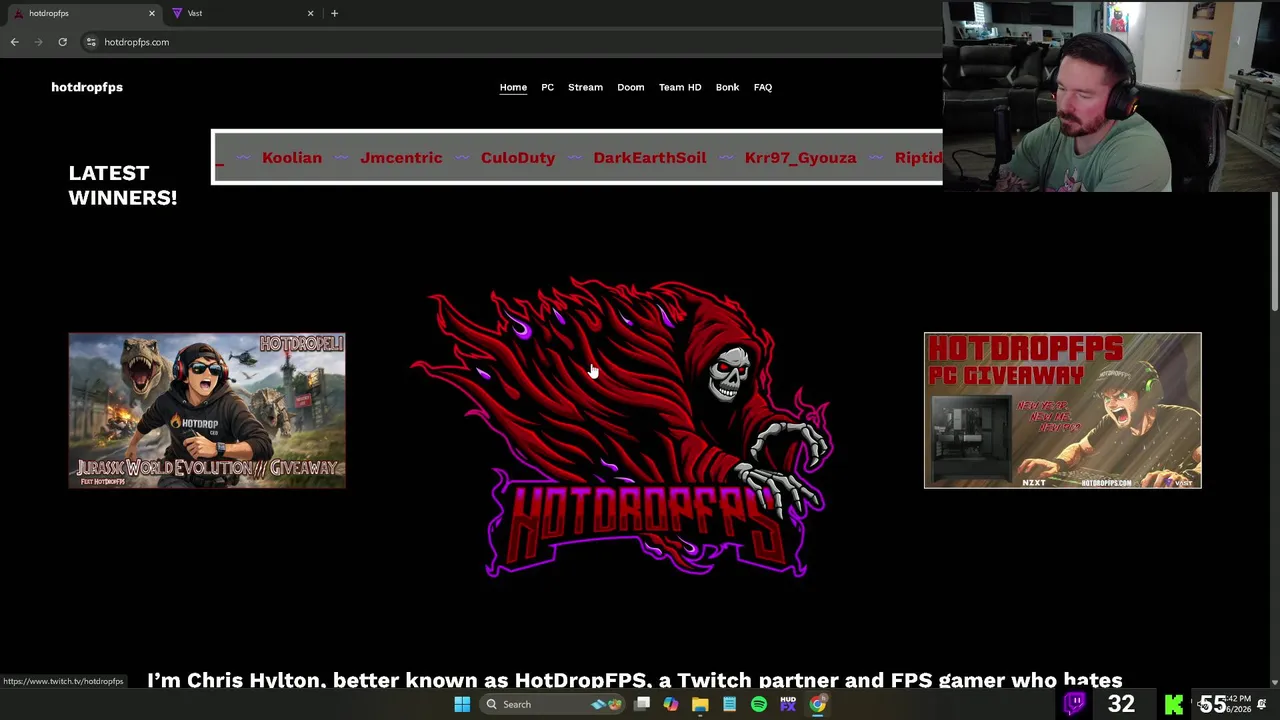Close the hotdropfps browser tab
1280x720 pixels.
[x=152, y=13]
